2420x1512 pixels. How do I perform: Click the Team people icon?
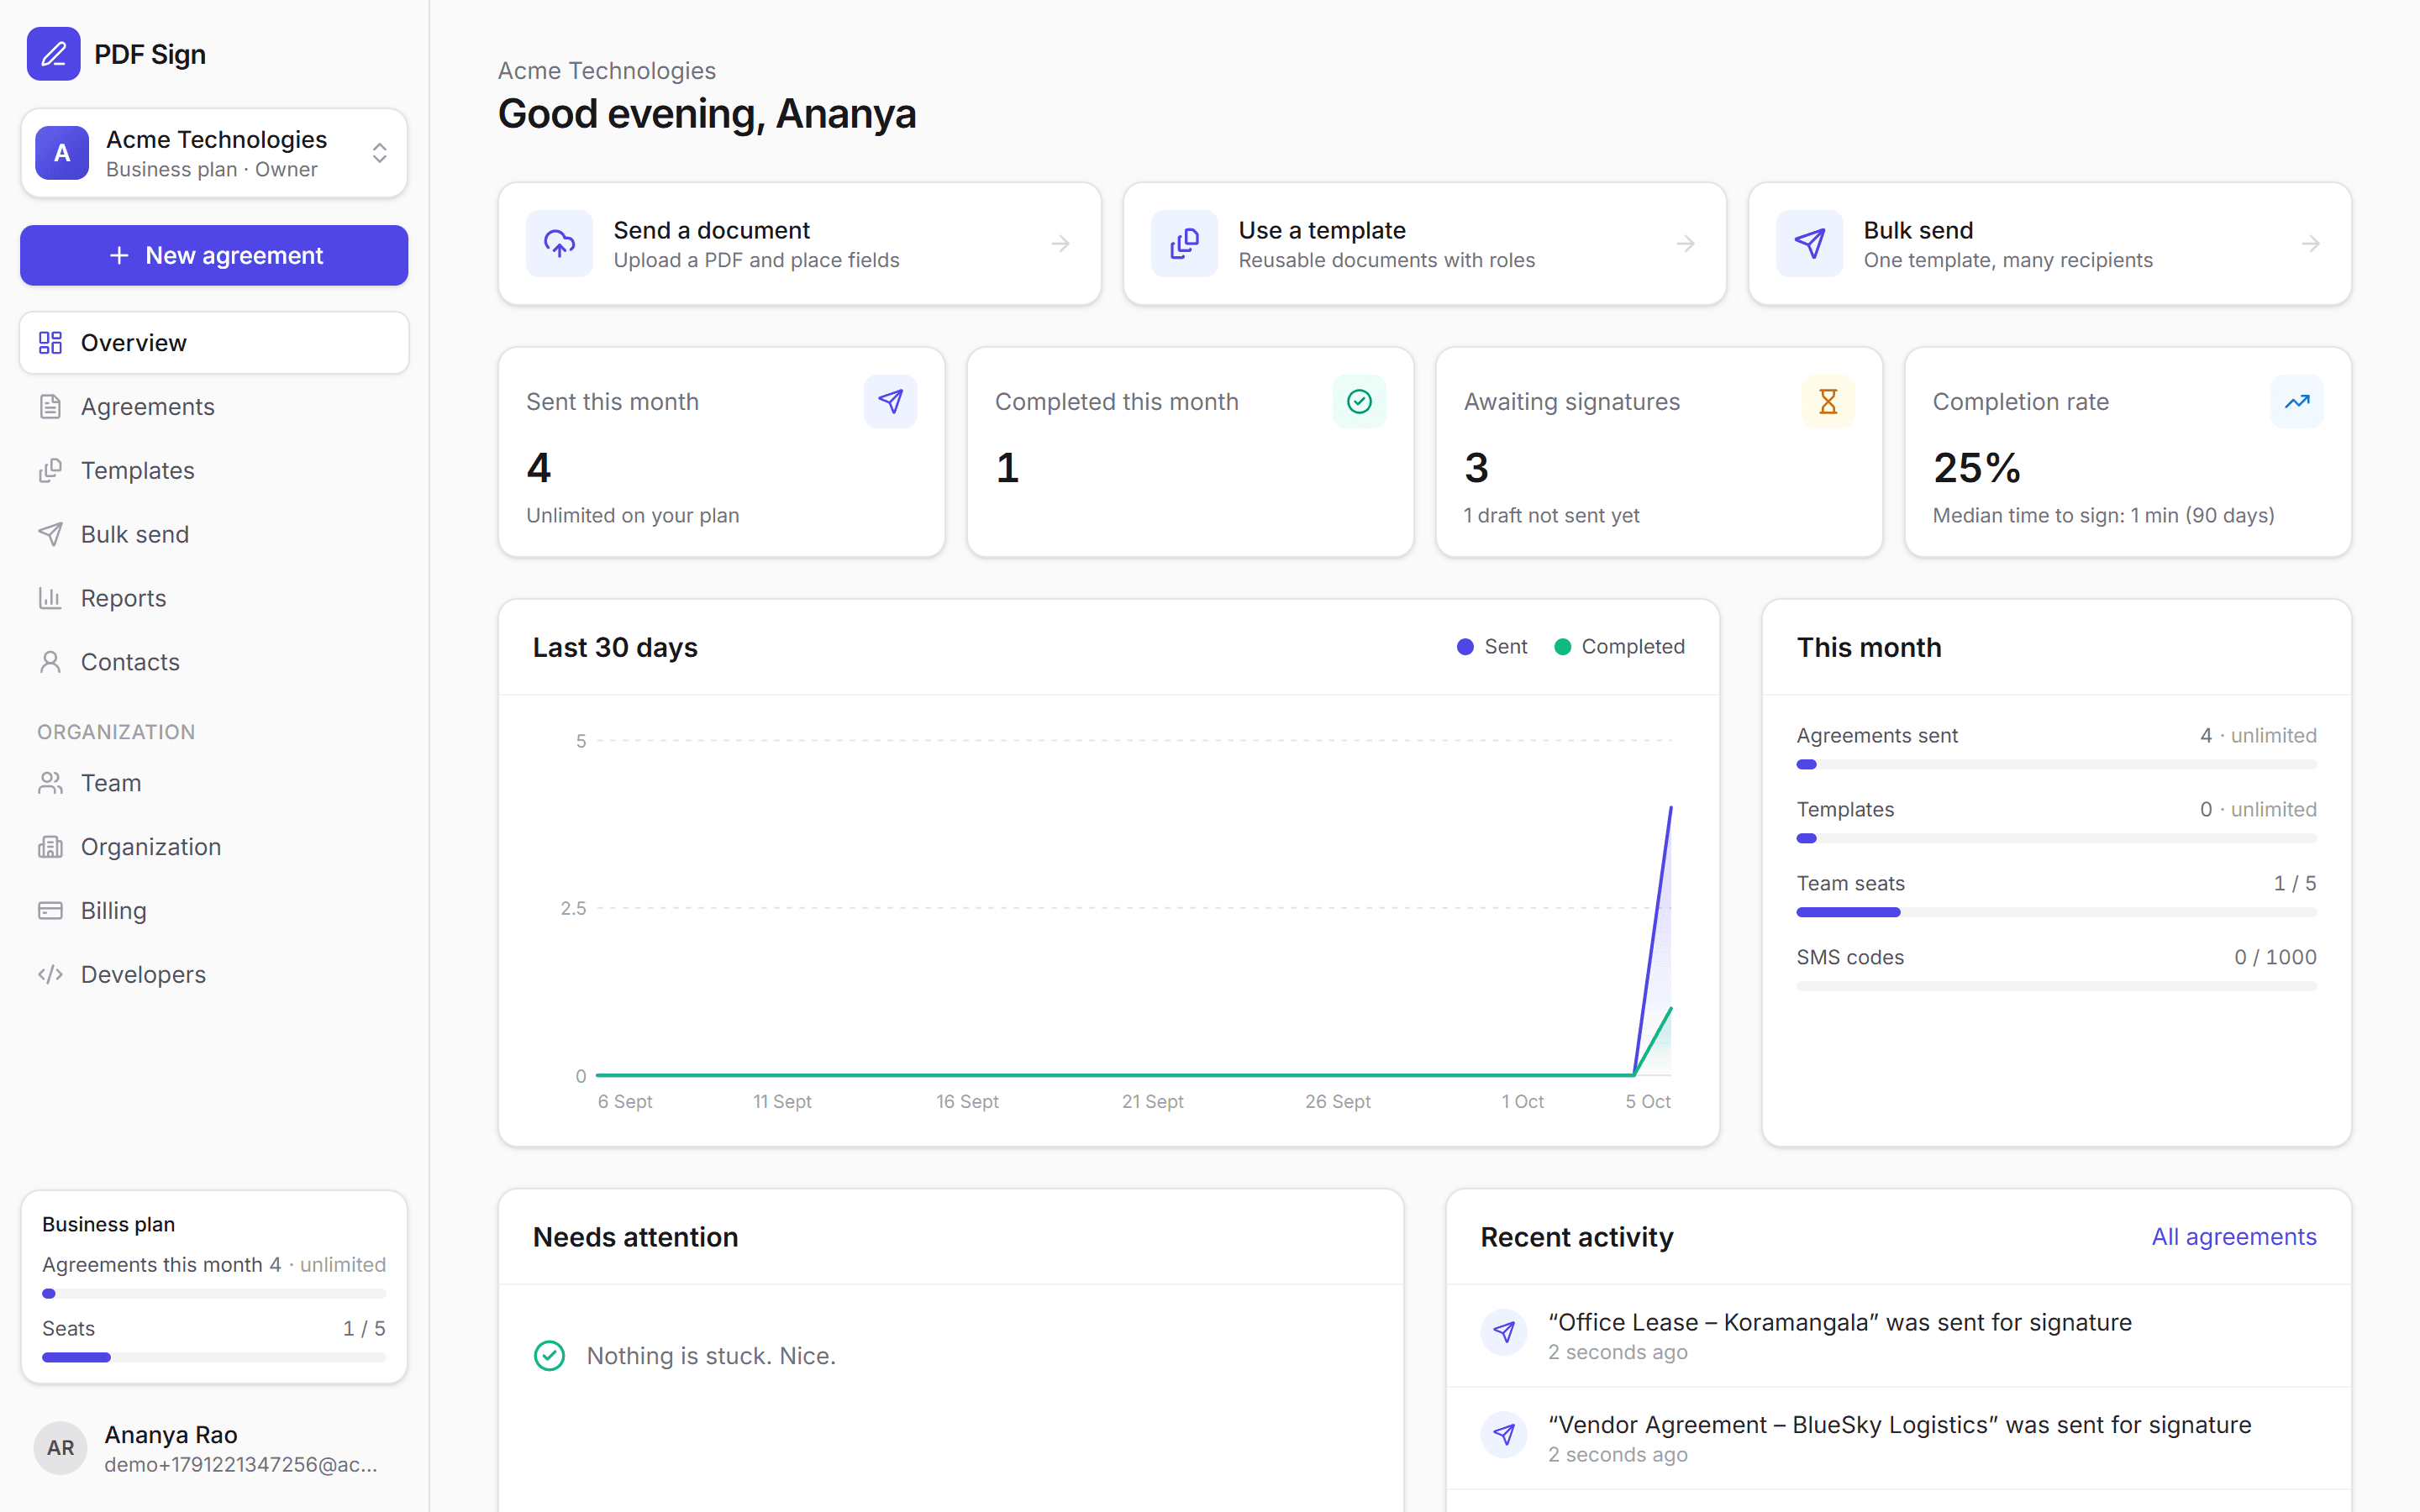coord(50,783)
